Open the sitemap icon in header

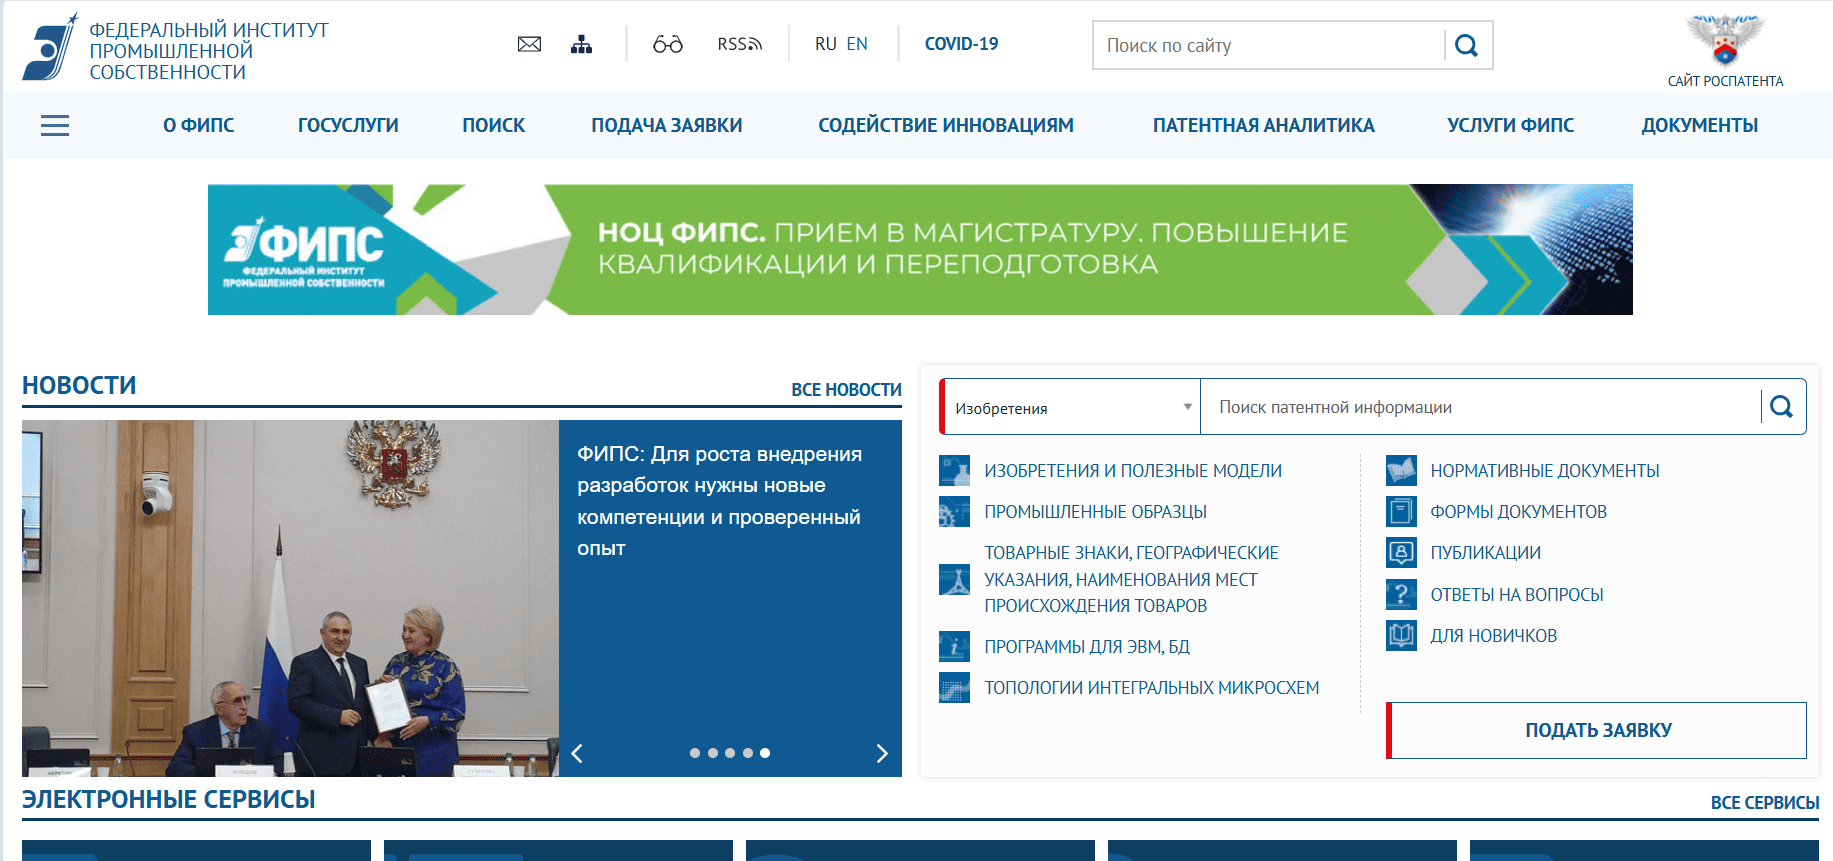click(581, 44)
